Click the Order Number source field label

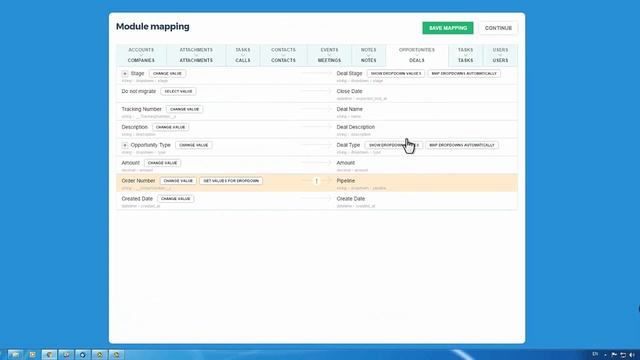pyautogui.click(x=138, y=181)
